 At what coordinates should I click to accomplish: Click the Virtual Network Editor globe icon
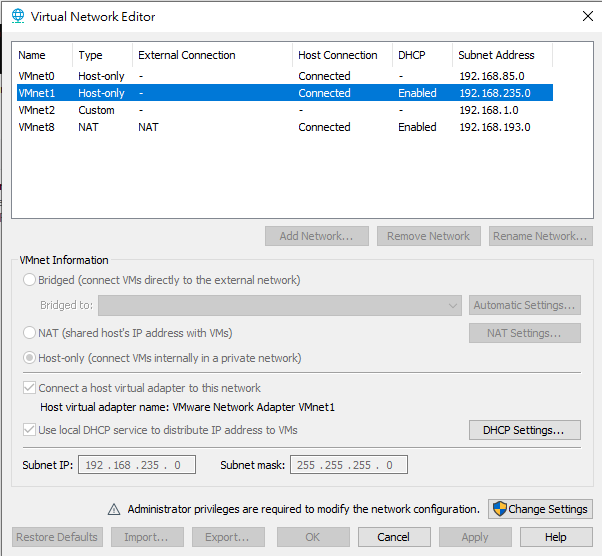click(x=17, y=17)
